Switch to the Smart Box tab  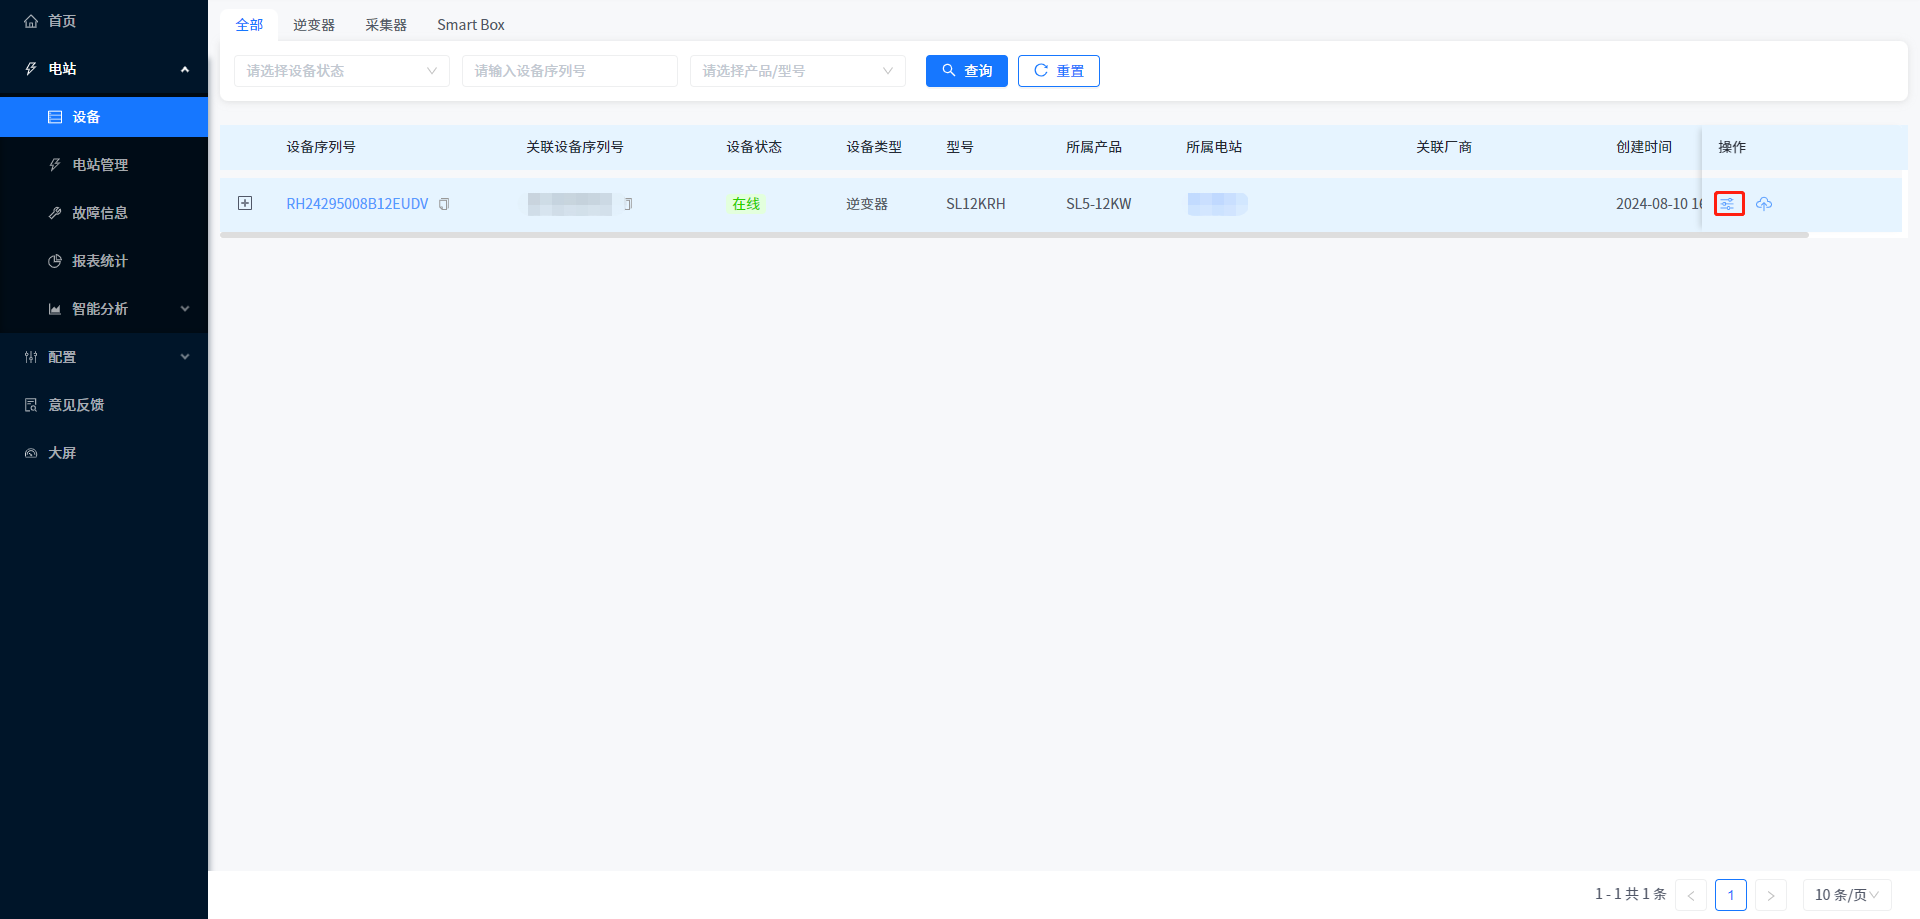(470, 25)
